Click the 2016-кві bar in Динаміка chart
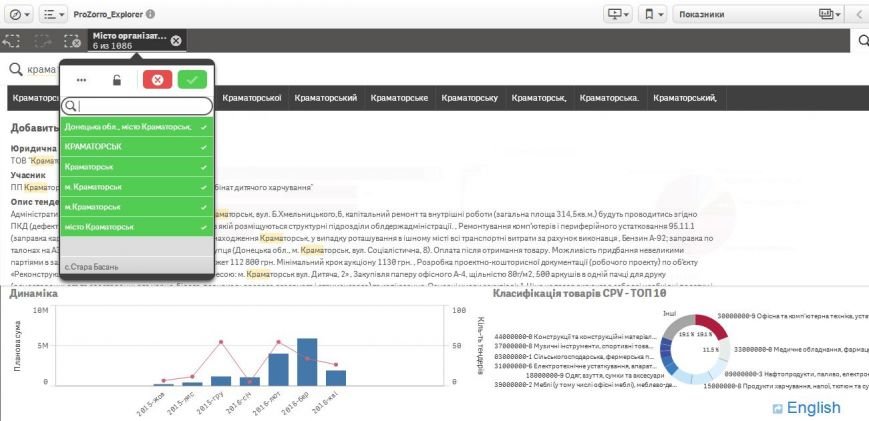Image resolution: width=869 pixels, height=421 pixels. (336, 378)
